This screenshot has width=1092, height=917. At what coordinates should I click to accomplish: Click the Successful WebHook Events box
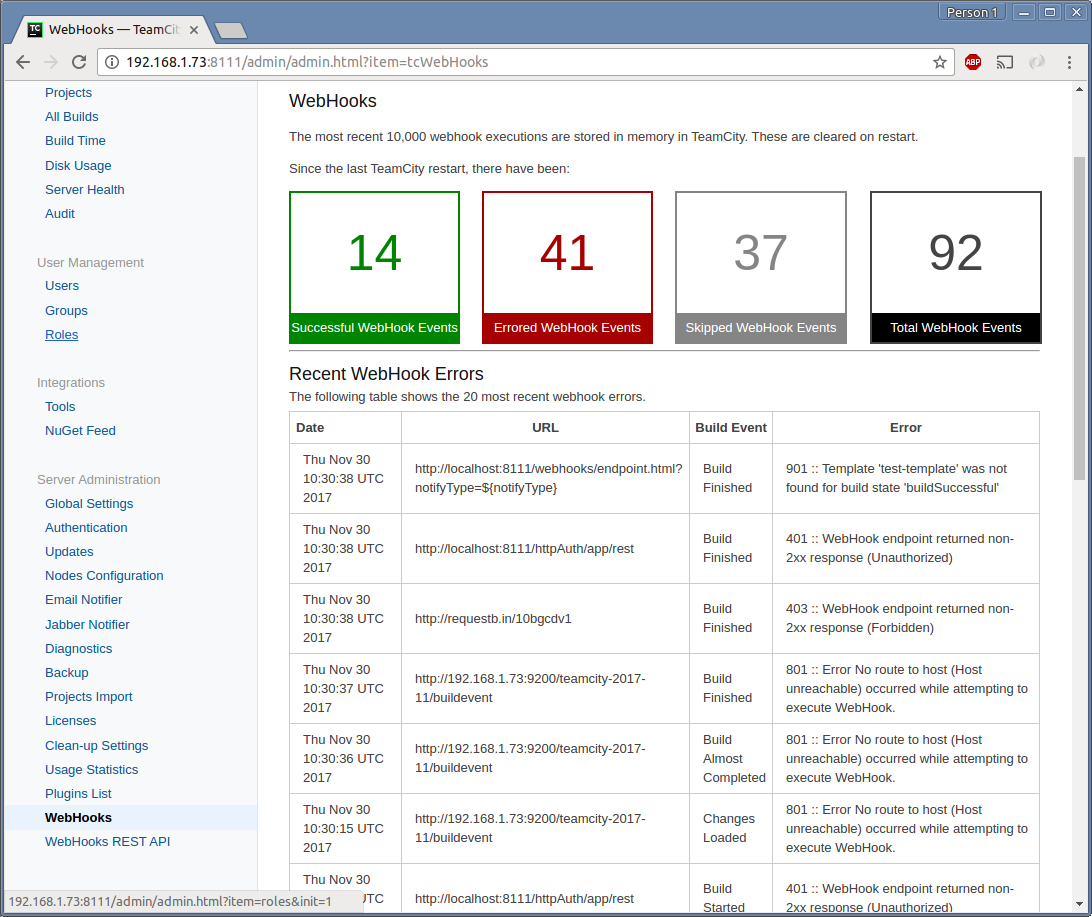click(x=375, y=267)
